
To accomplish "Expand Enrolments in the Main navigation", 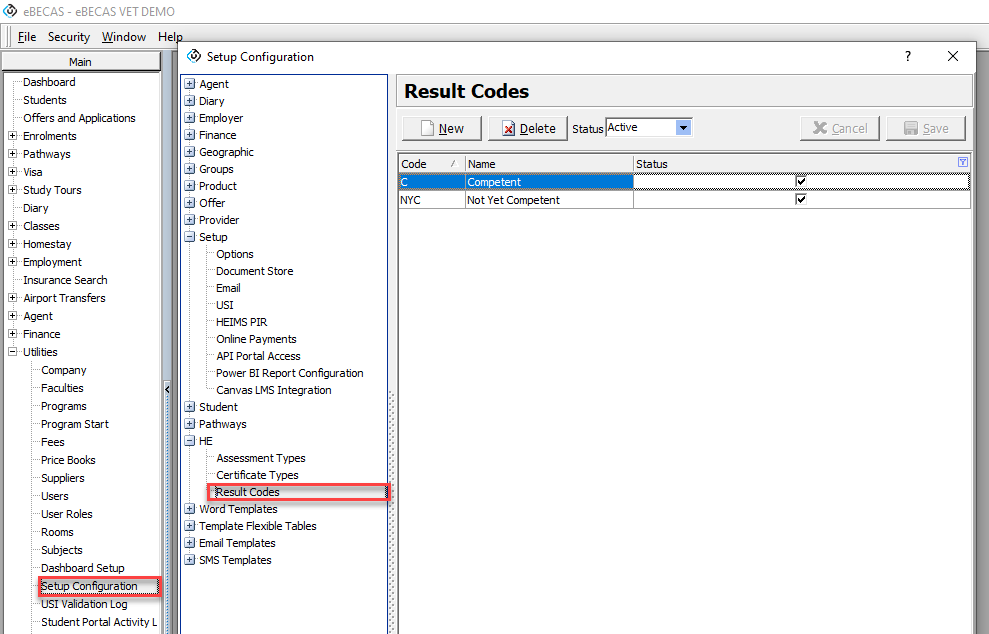I will 13,136.
